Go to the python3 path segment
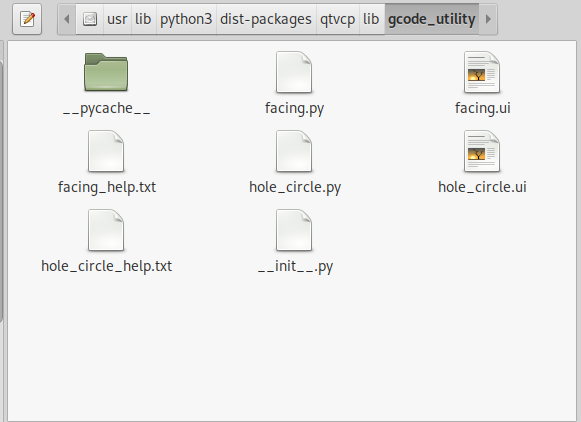The height and width of the screenshot is (422, 581). coord(186,19)
